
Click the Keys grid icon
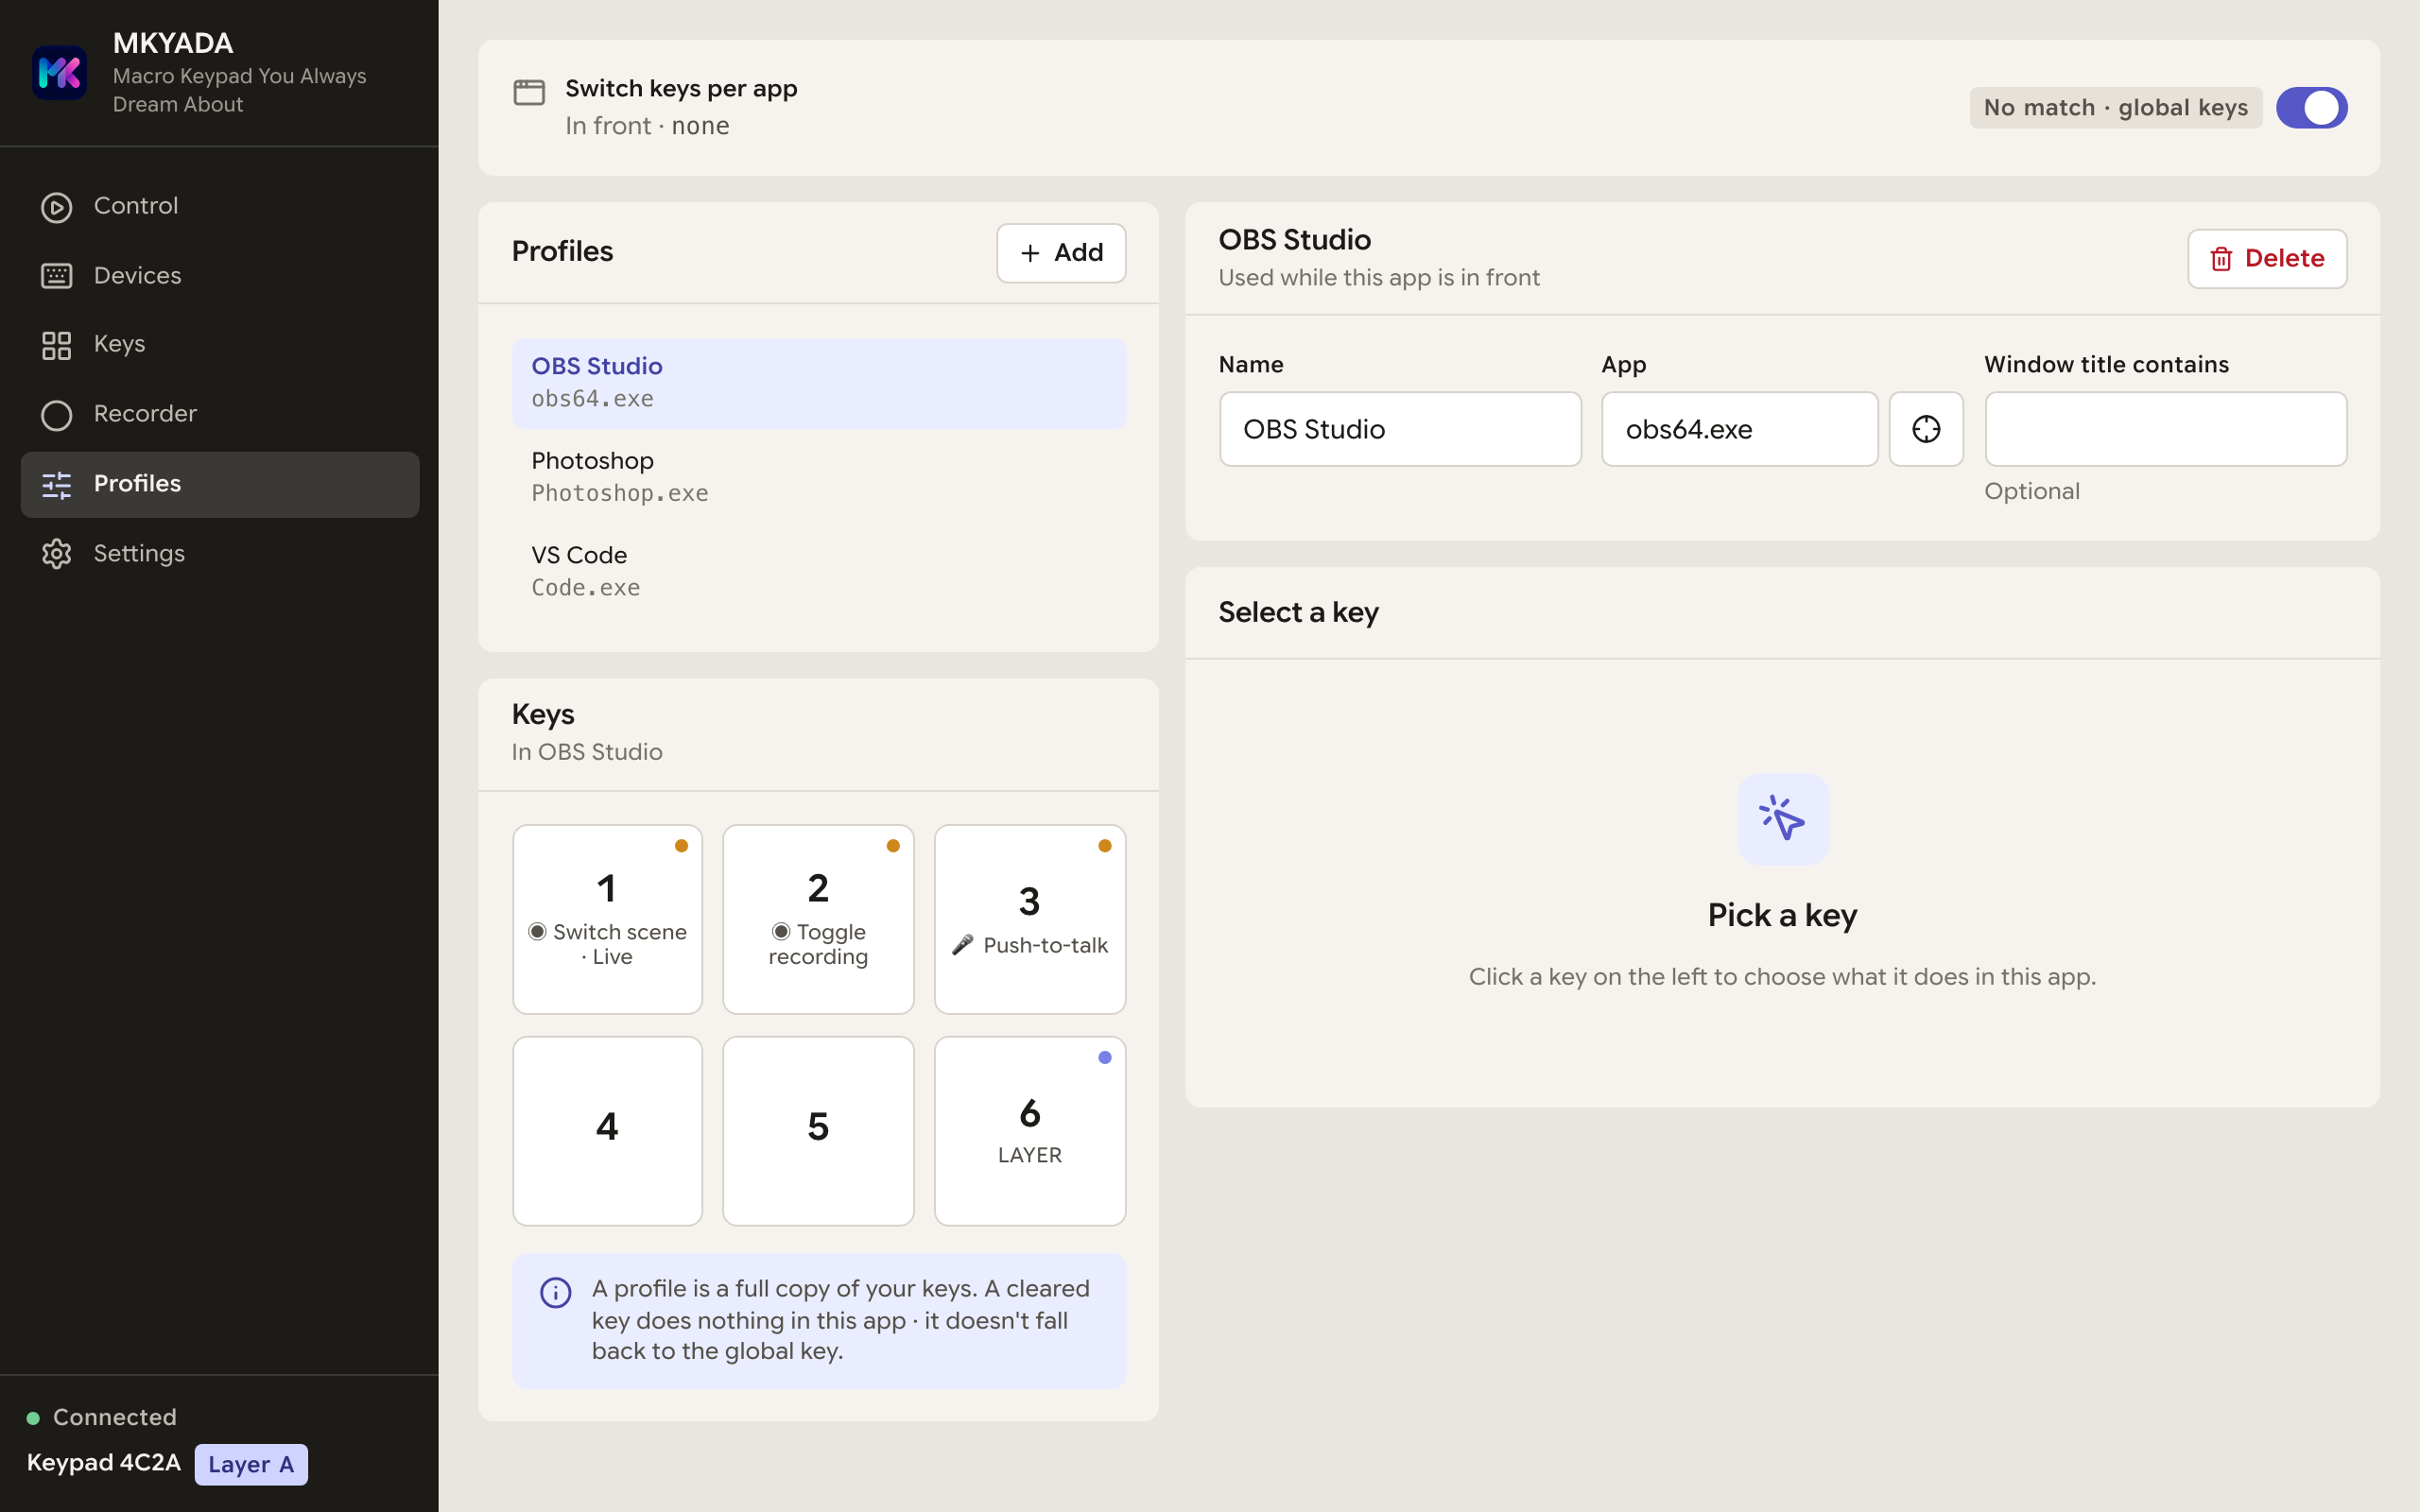[x=57, y=345]
